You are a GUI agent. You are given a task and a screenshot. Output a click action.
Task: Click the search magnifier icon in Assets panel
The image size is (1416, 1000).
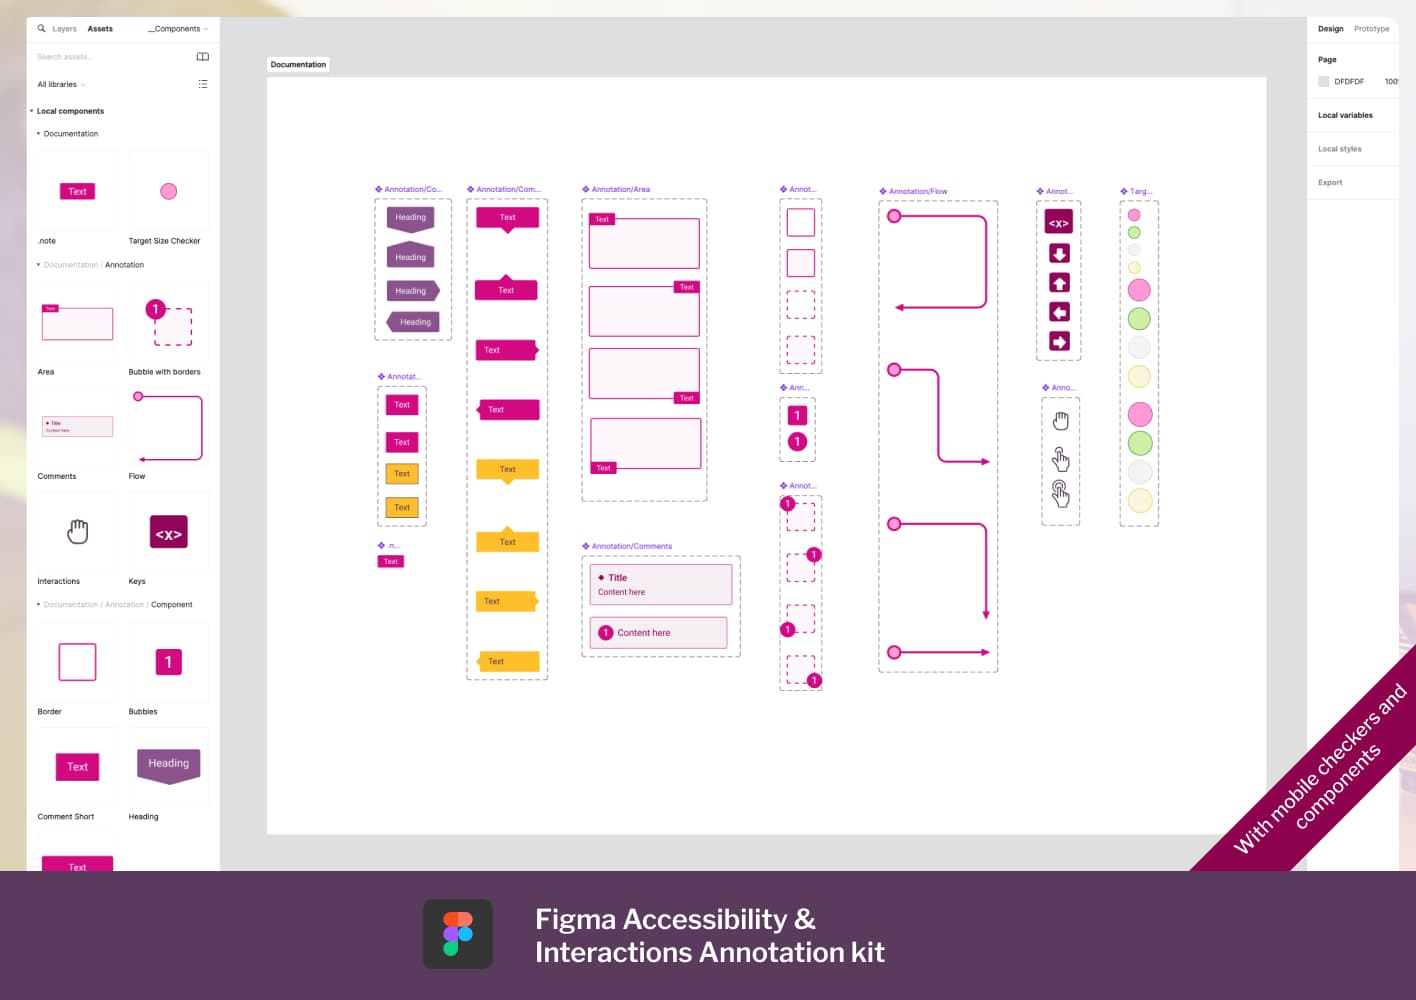[41, 28]
